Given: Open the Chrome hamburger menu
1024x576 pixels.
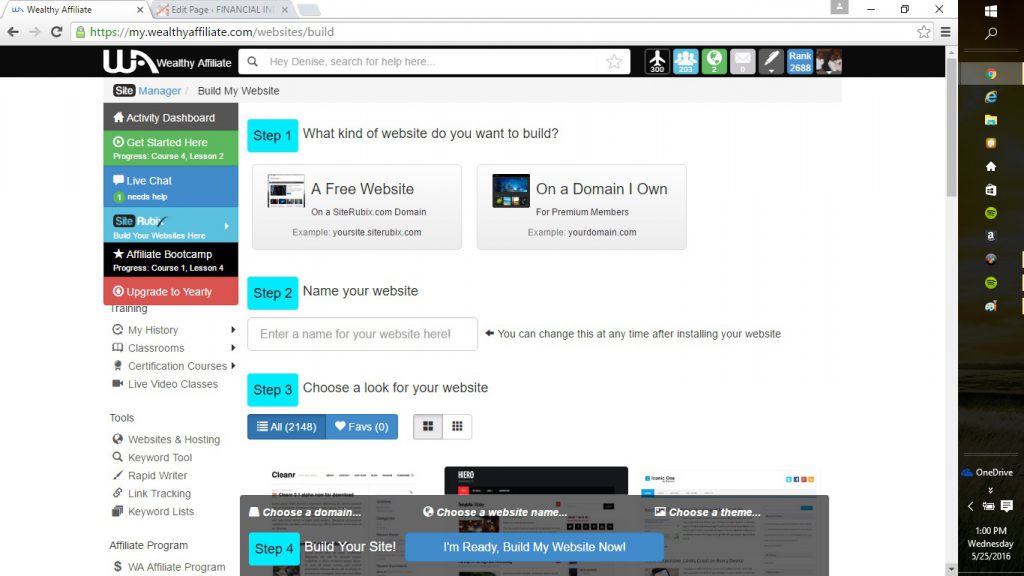Looking at the screenshot, I should click(x=945, y=32).
